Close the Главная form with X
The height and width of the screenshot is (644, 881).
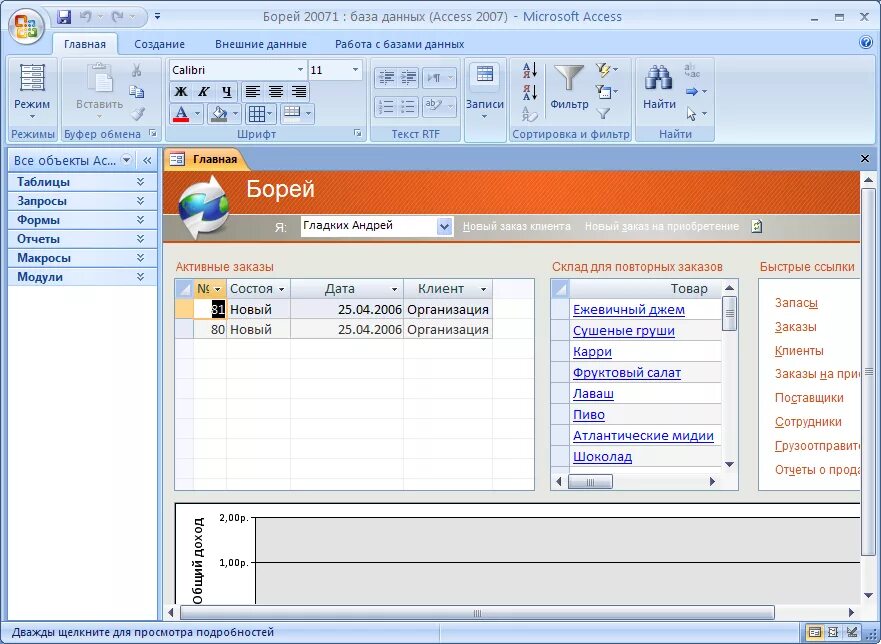[865, 159]
